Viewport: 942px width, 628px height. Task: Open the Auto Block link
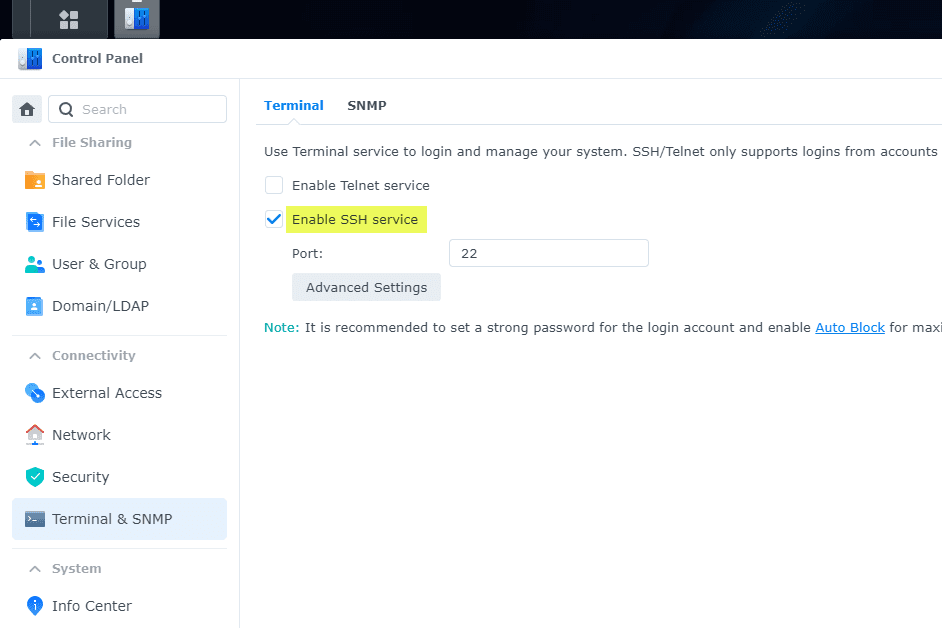pyautogui.click(x=850, y=327)
